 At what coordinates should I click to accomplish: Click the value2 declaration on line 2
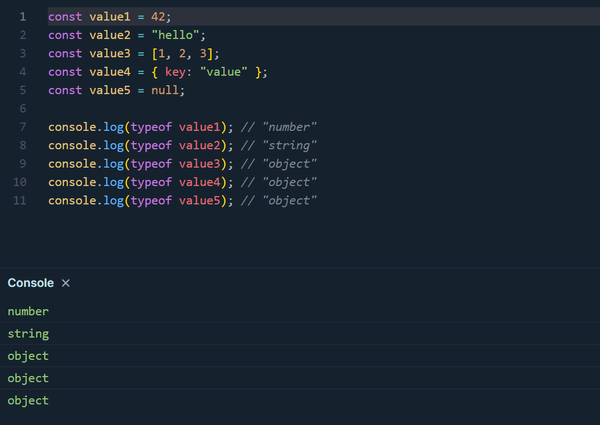(x=110, y=35)
